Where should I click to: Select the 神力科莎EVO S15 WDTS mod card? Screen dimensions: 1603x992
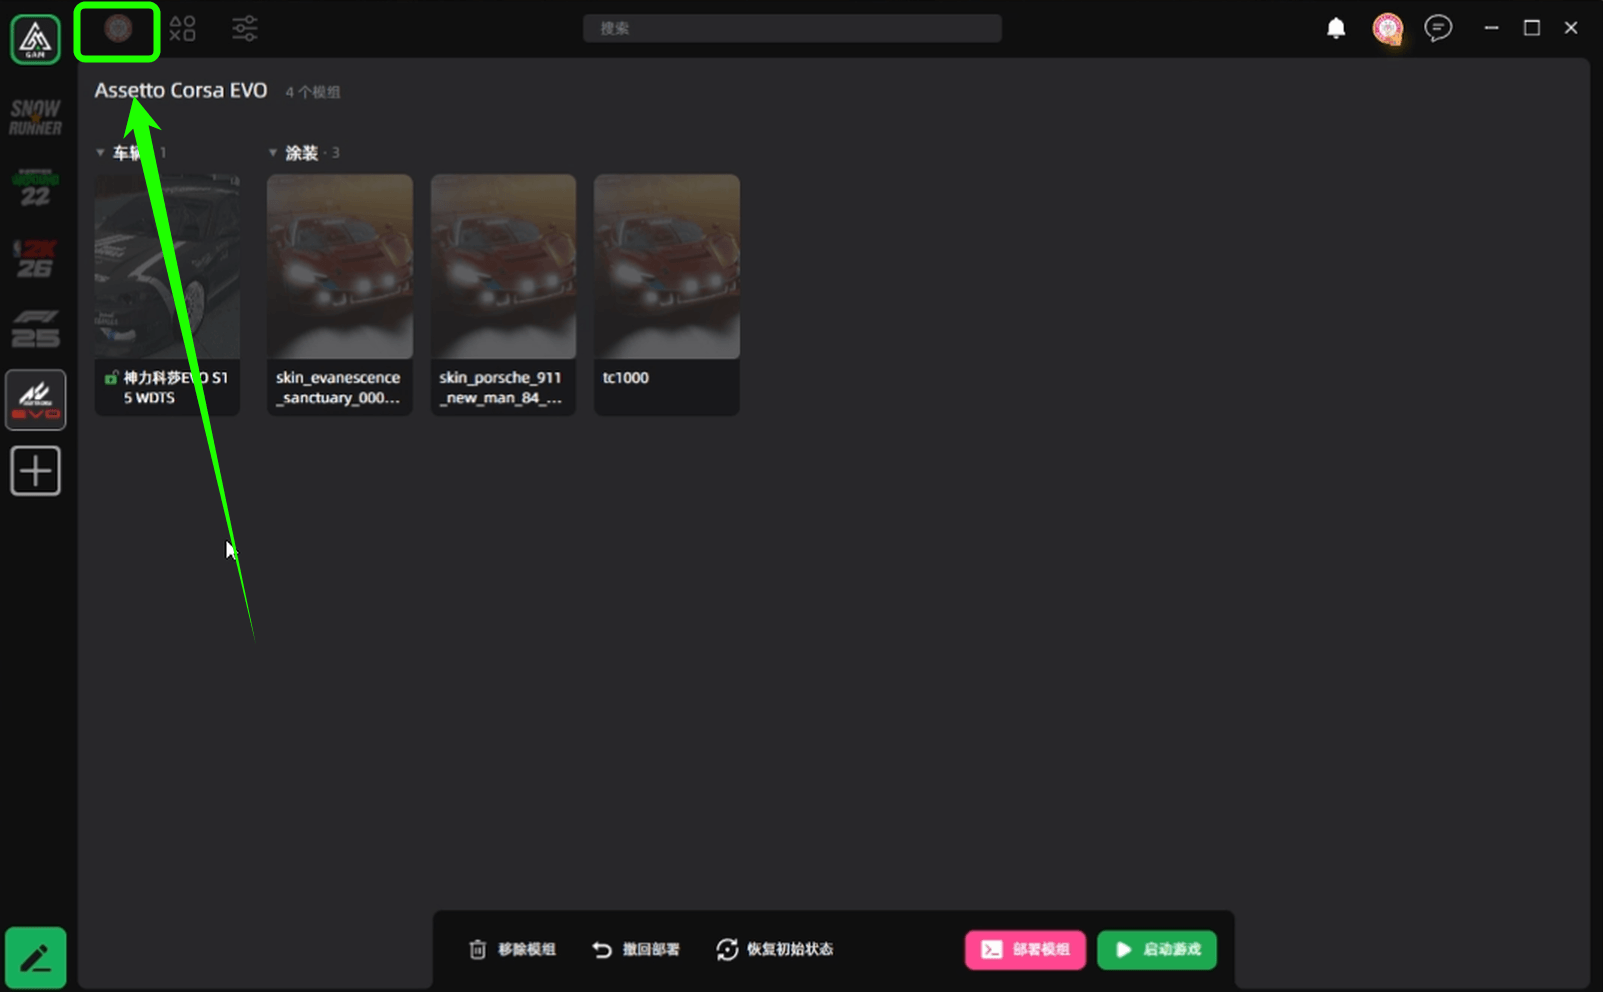coord(167,294)
